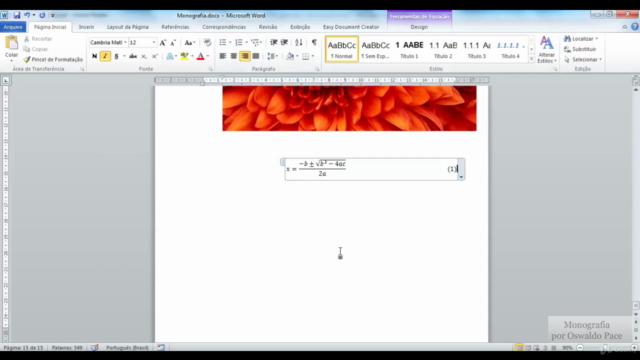Apply the text highlight color
Viewport: 640px width, 360px height.
[x=184, y=56]
